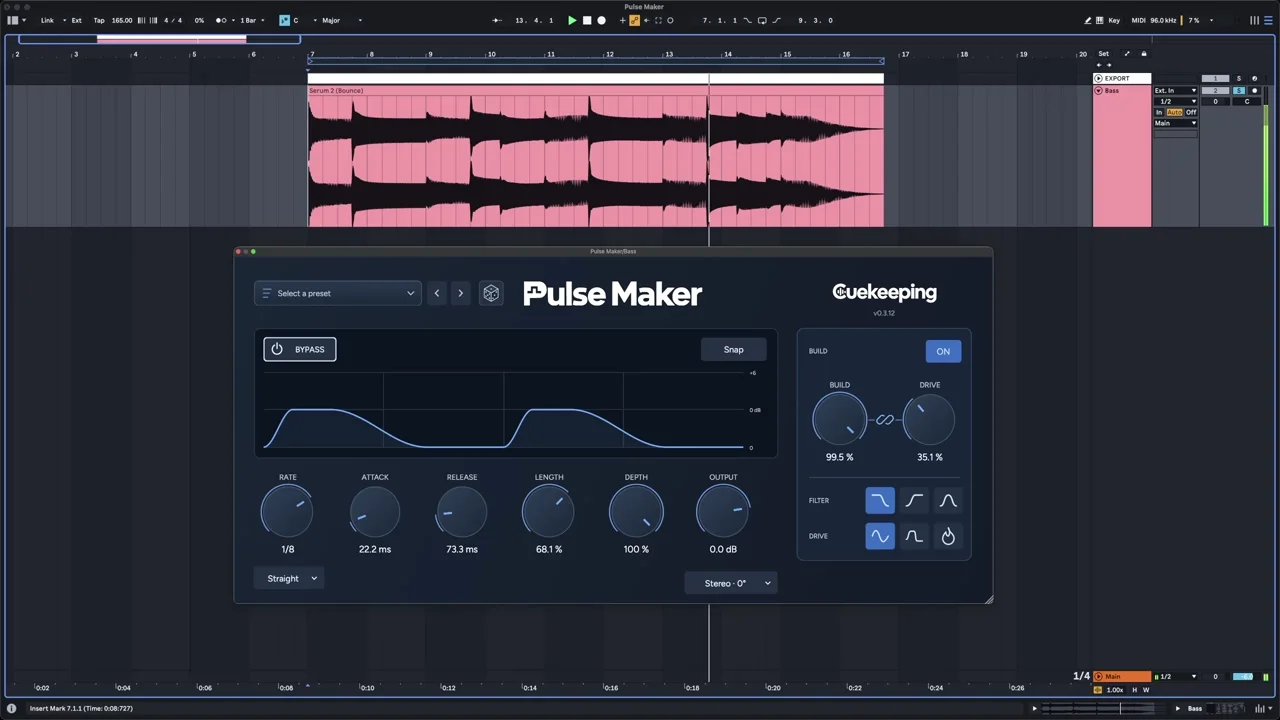Enable the draw mode pencil icon
Viewport: 1280px width, 720px height.
[x=1088, y=20]
